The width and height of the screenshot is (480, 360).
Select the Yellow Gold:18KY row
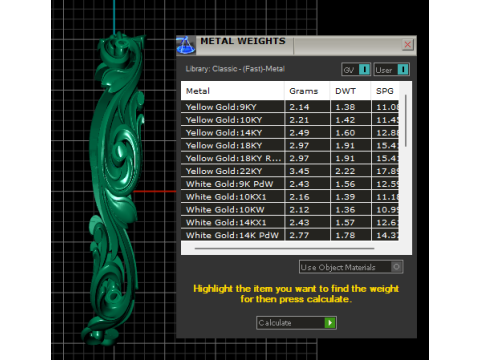(290, 145)
